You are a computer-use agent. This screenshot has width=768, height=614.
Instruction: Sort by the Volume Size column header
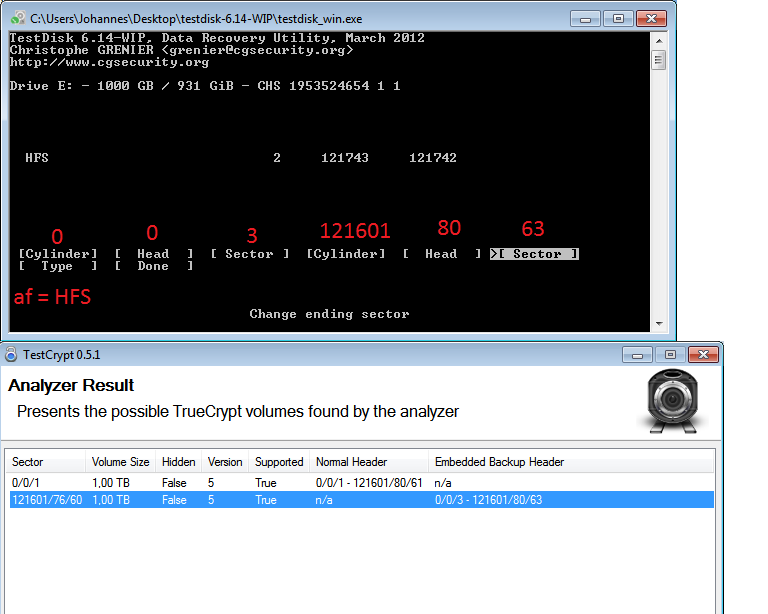click(x=120, y=462)
